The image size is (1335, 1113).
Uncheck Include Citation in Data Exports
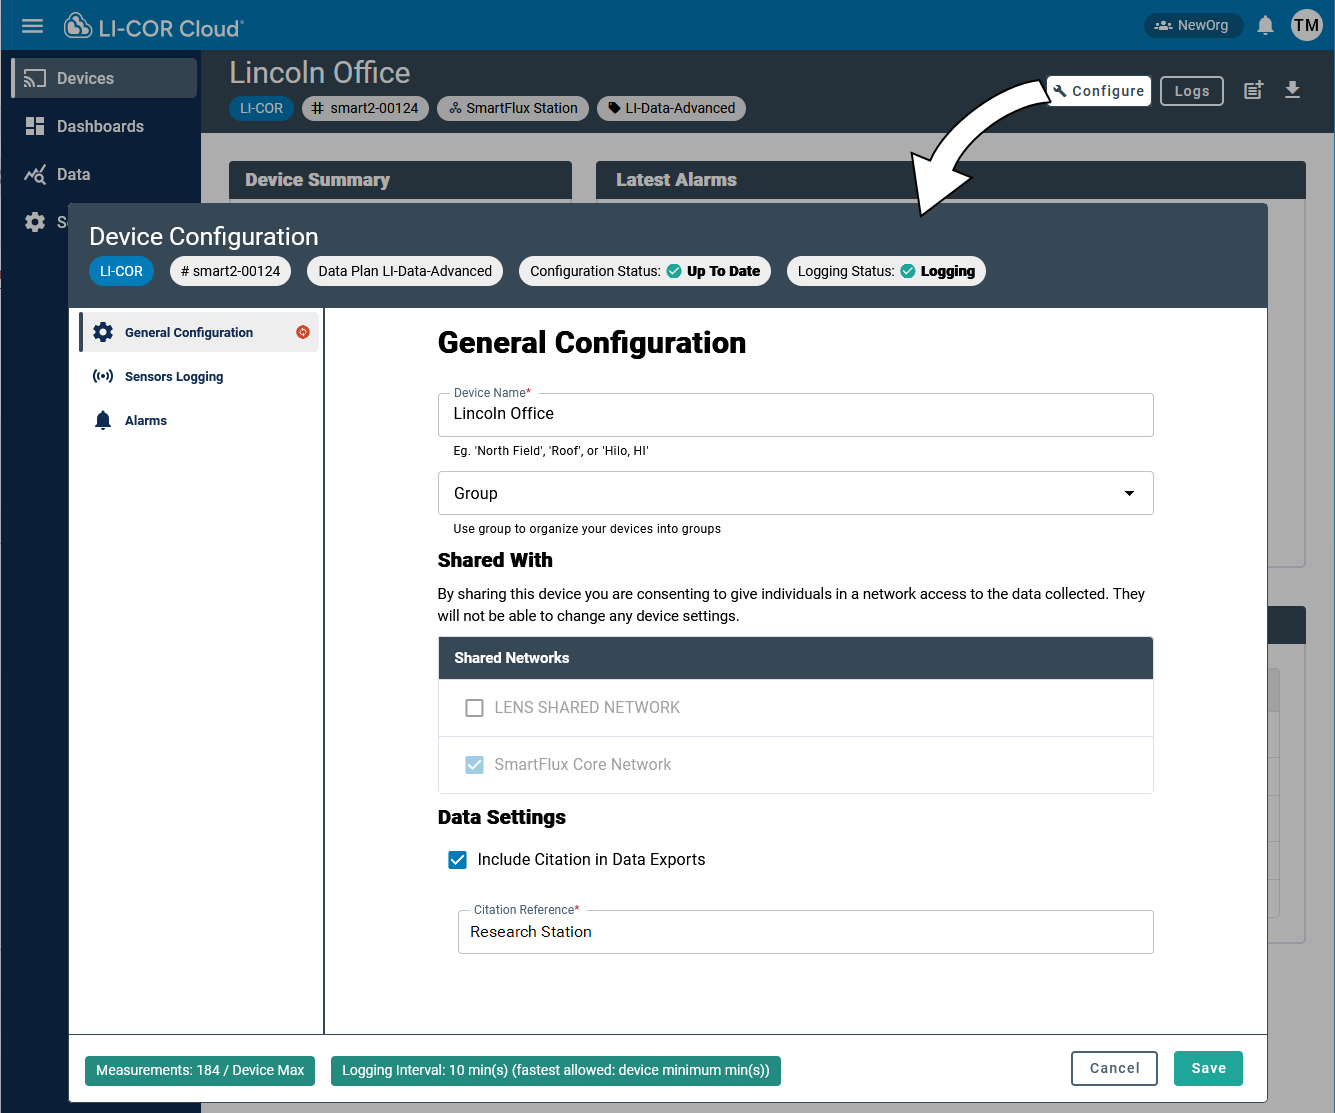tap(457, 860)
